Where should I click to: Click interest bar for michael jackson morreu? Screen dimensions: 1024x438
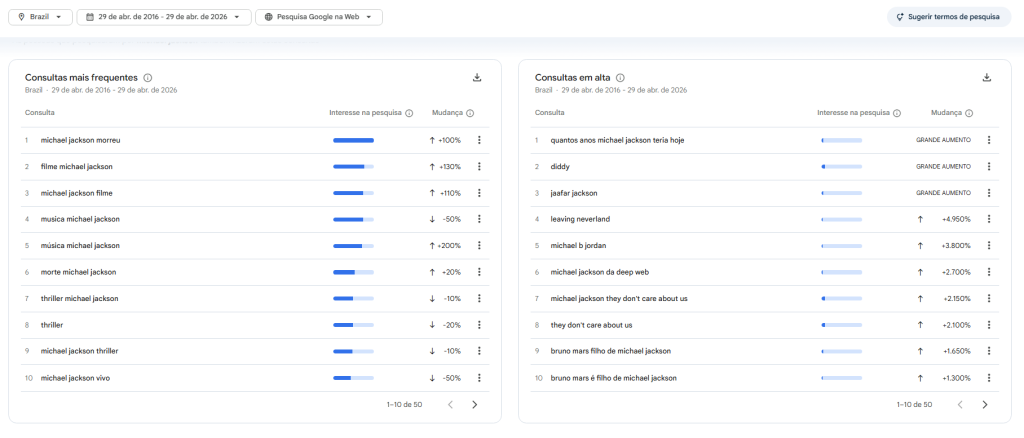click(353, 140)
